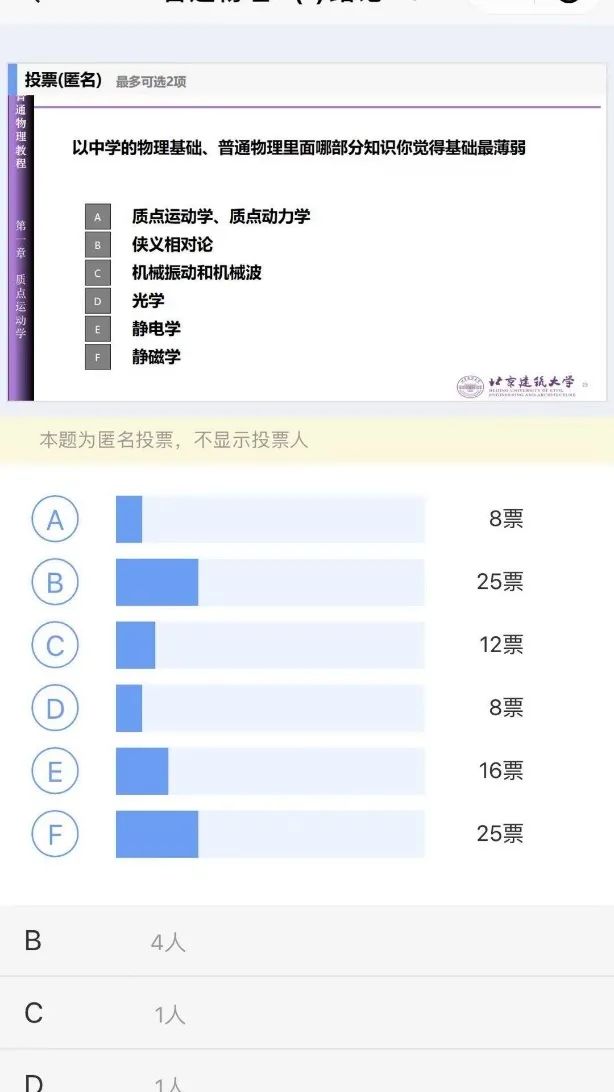Tap gray square B beside 狭义相对论
The image size is (614, 1092).
(x=97, y=244)
